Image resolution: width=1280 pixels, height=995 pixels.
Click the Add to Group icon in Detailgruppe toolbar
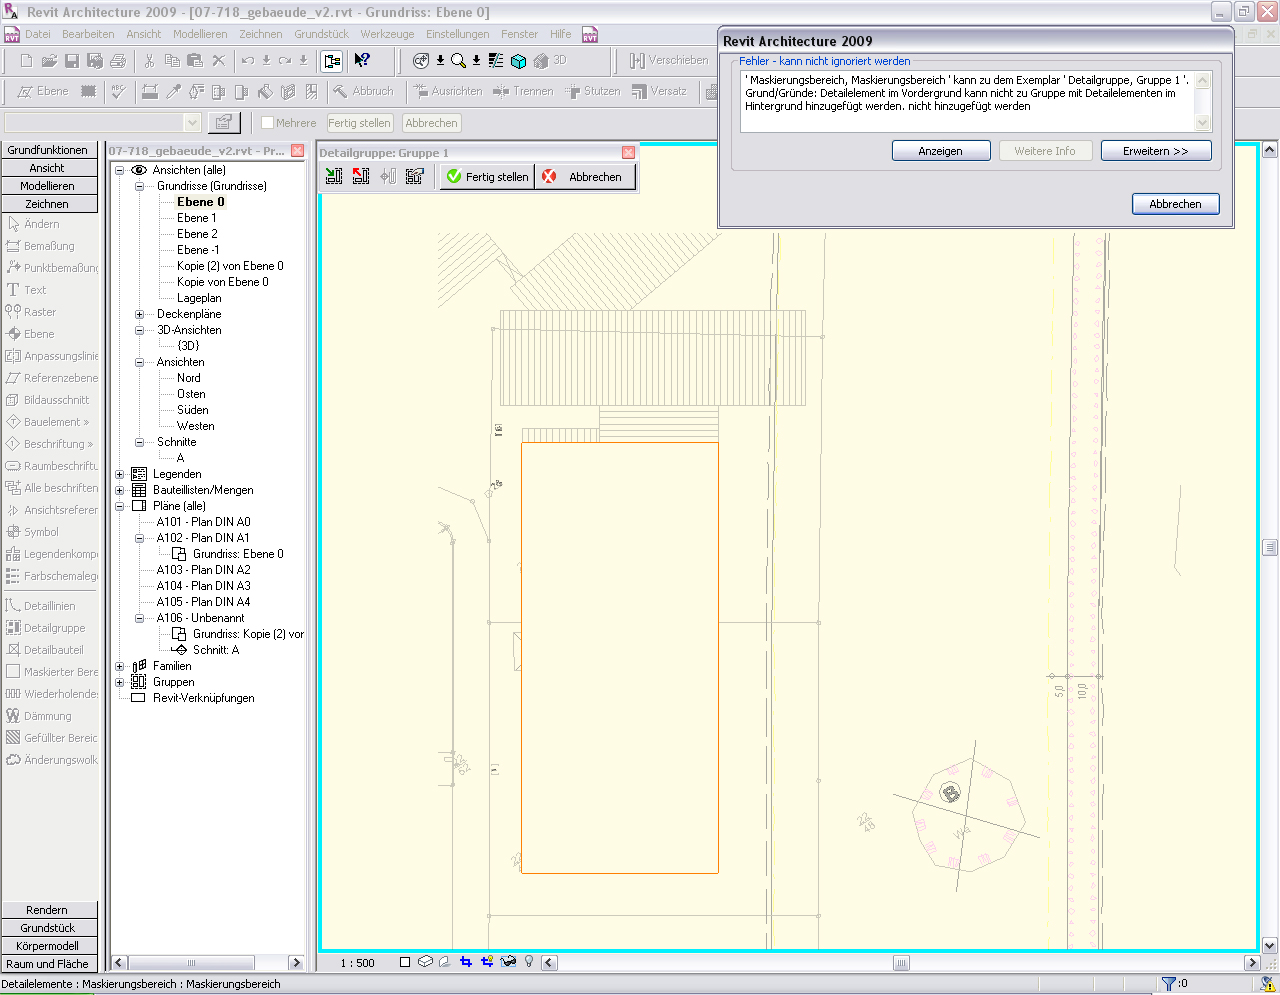coord(334,176)
